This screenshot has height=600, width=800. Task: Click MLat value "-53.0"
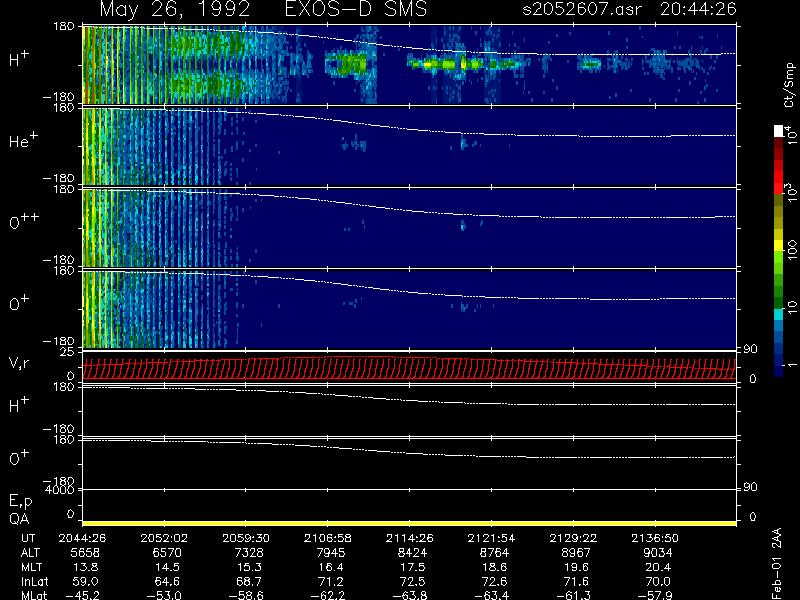click(x=164, y=595)
